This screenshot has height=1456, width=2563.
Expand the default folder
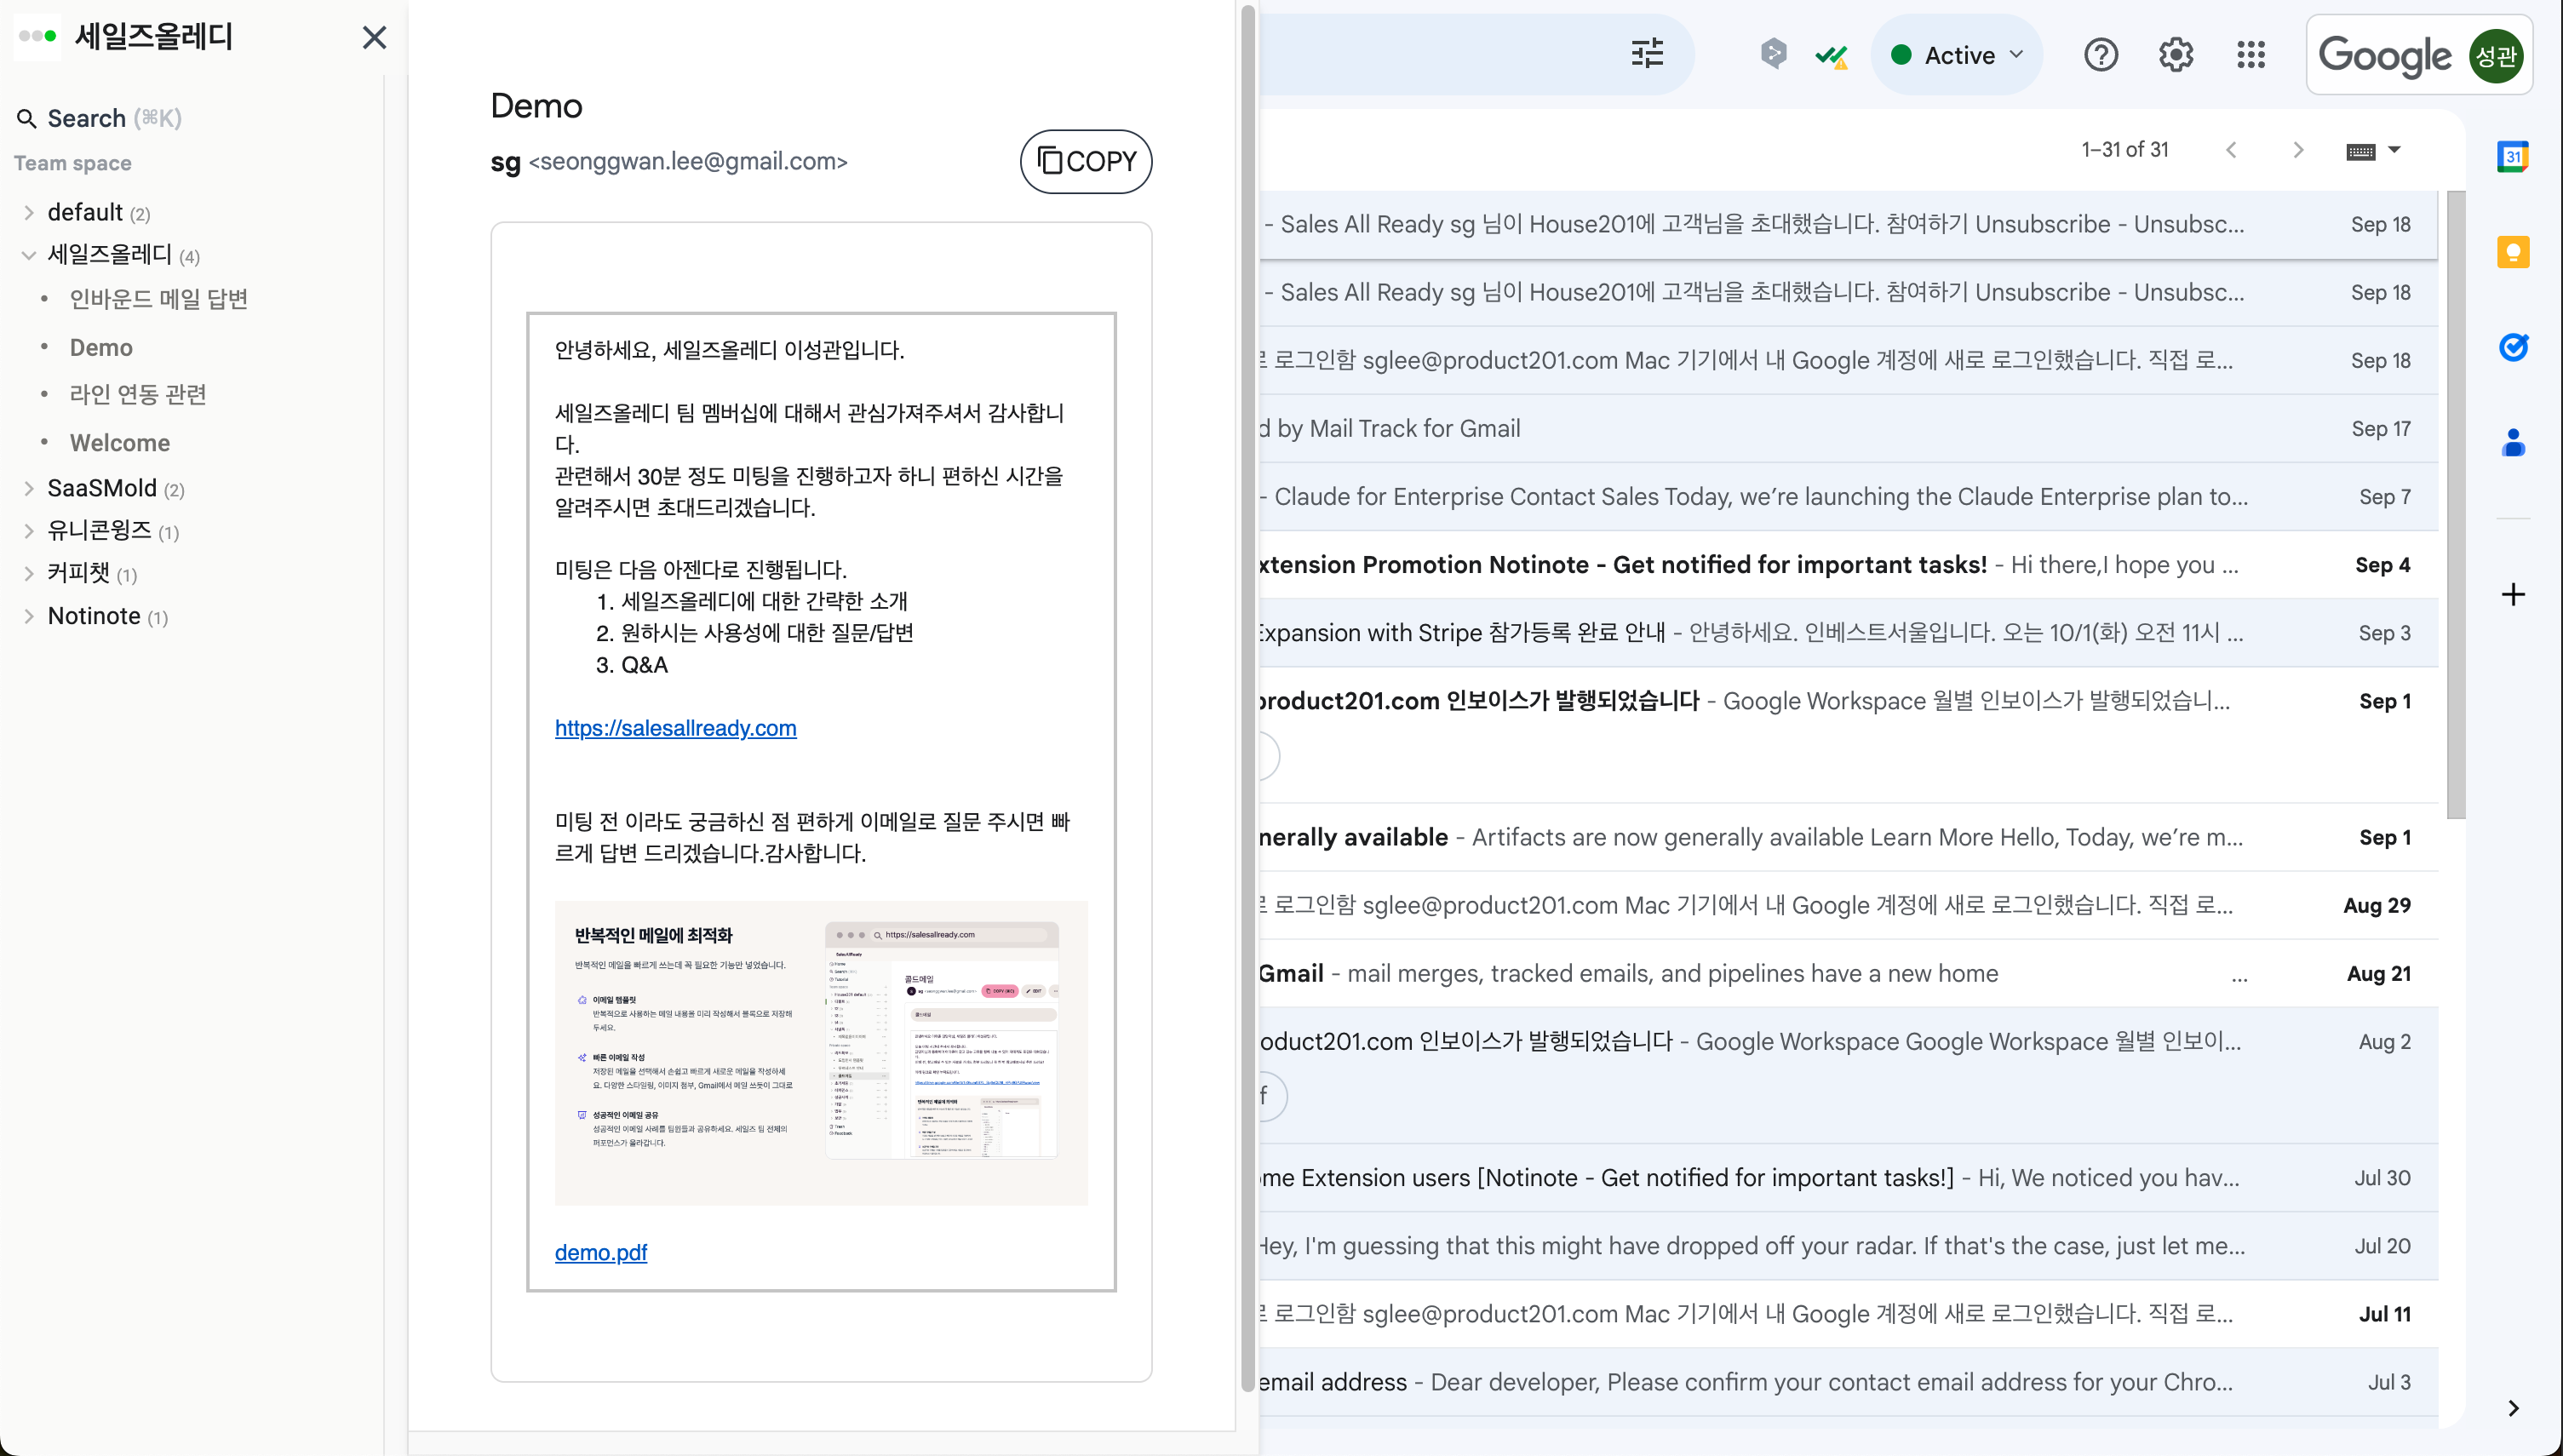[x=29, y=212]
